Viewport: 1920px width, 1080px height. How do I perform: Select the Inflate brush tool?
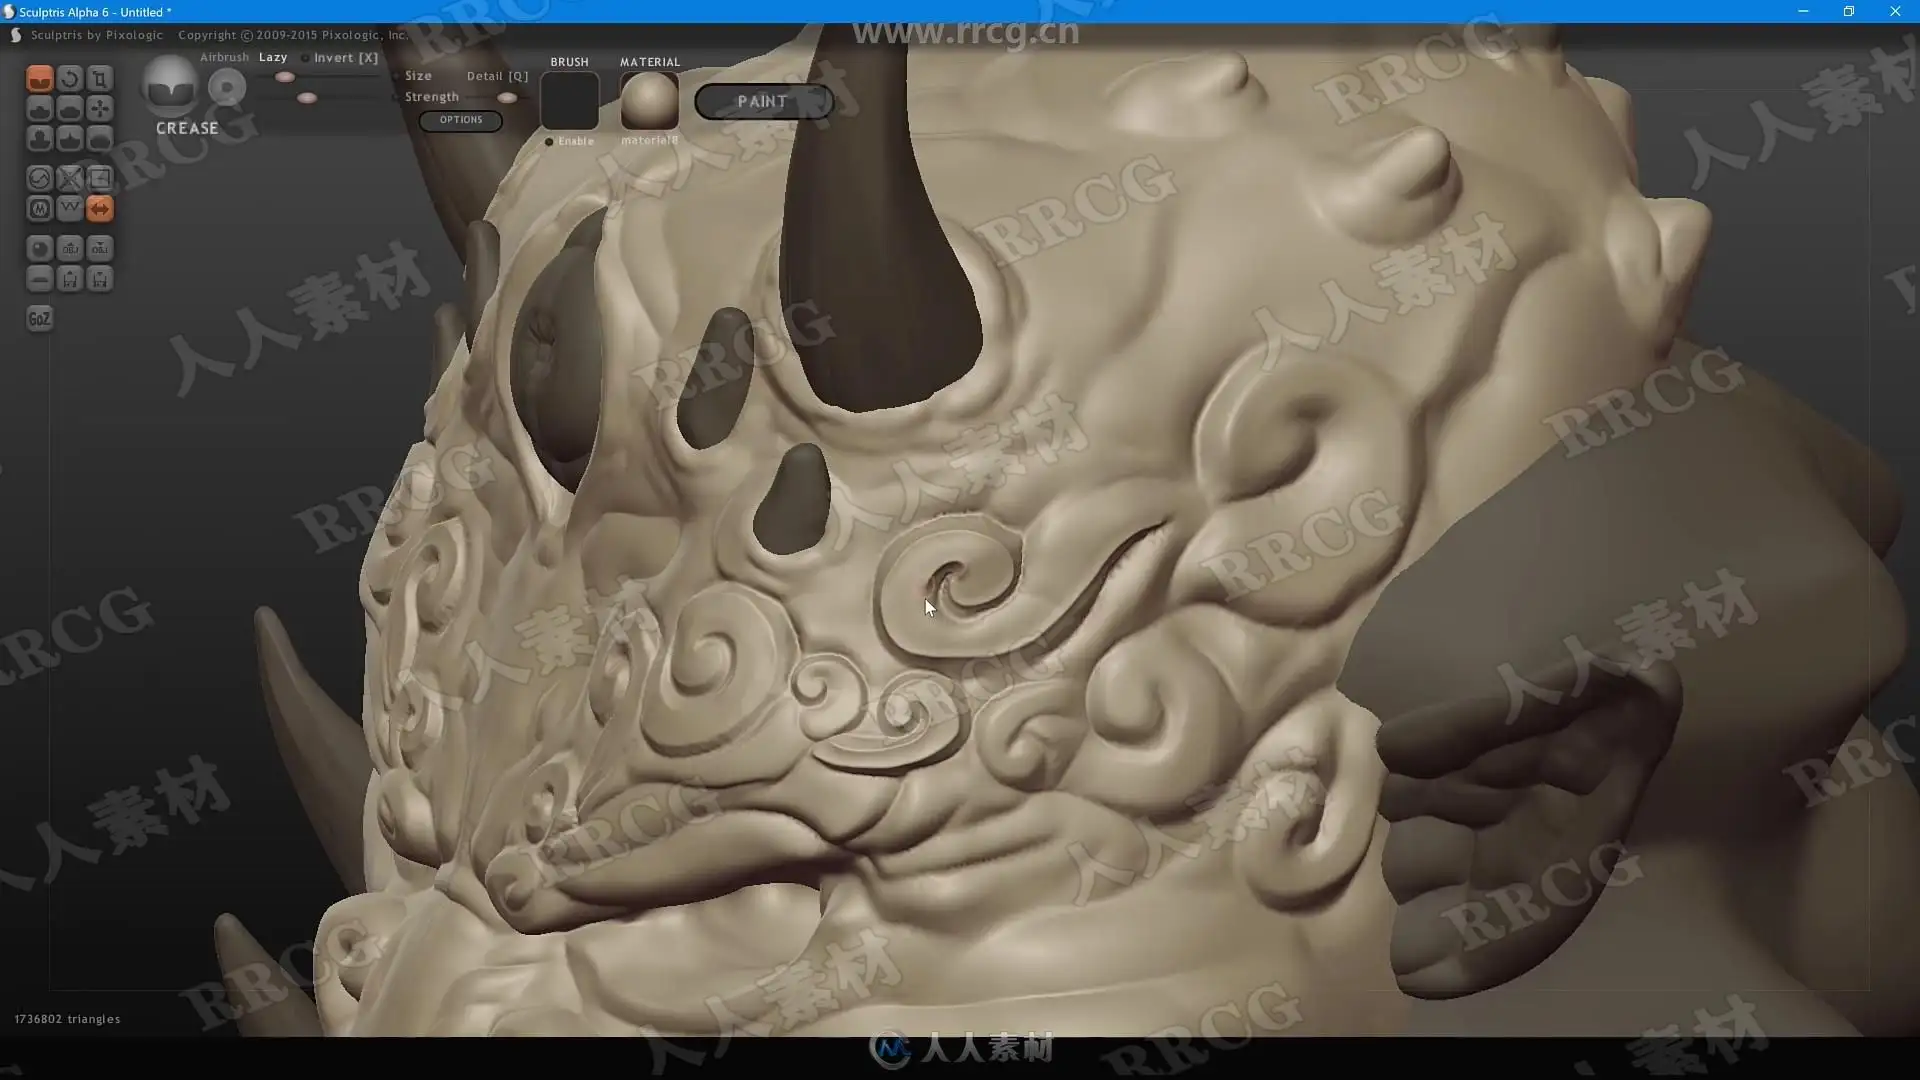[39, 139]
